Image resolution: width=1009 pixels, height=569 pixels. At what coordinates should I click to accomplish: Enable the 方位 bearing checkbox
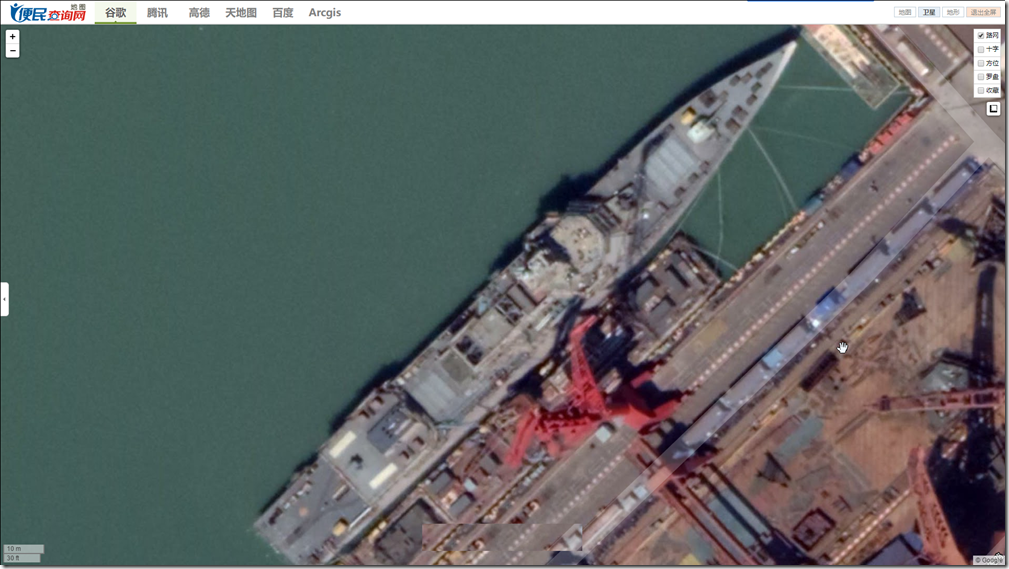981,63
